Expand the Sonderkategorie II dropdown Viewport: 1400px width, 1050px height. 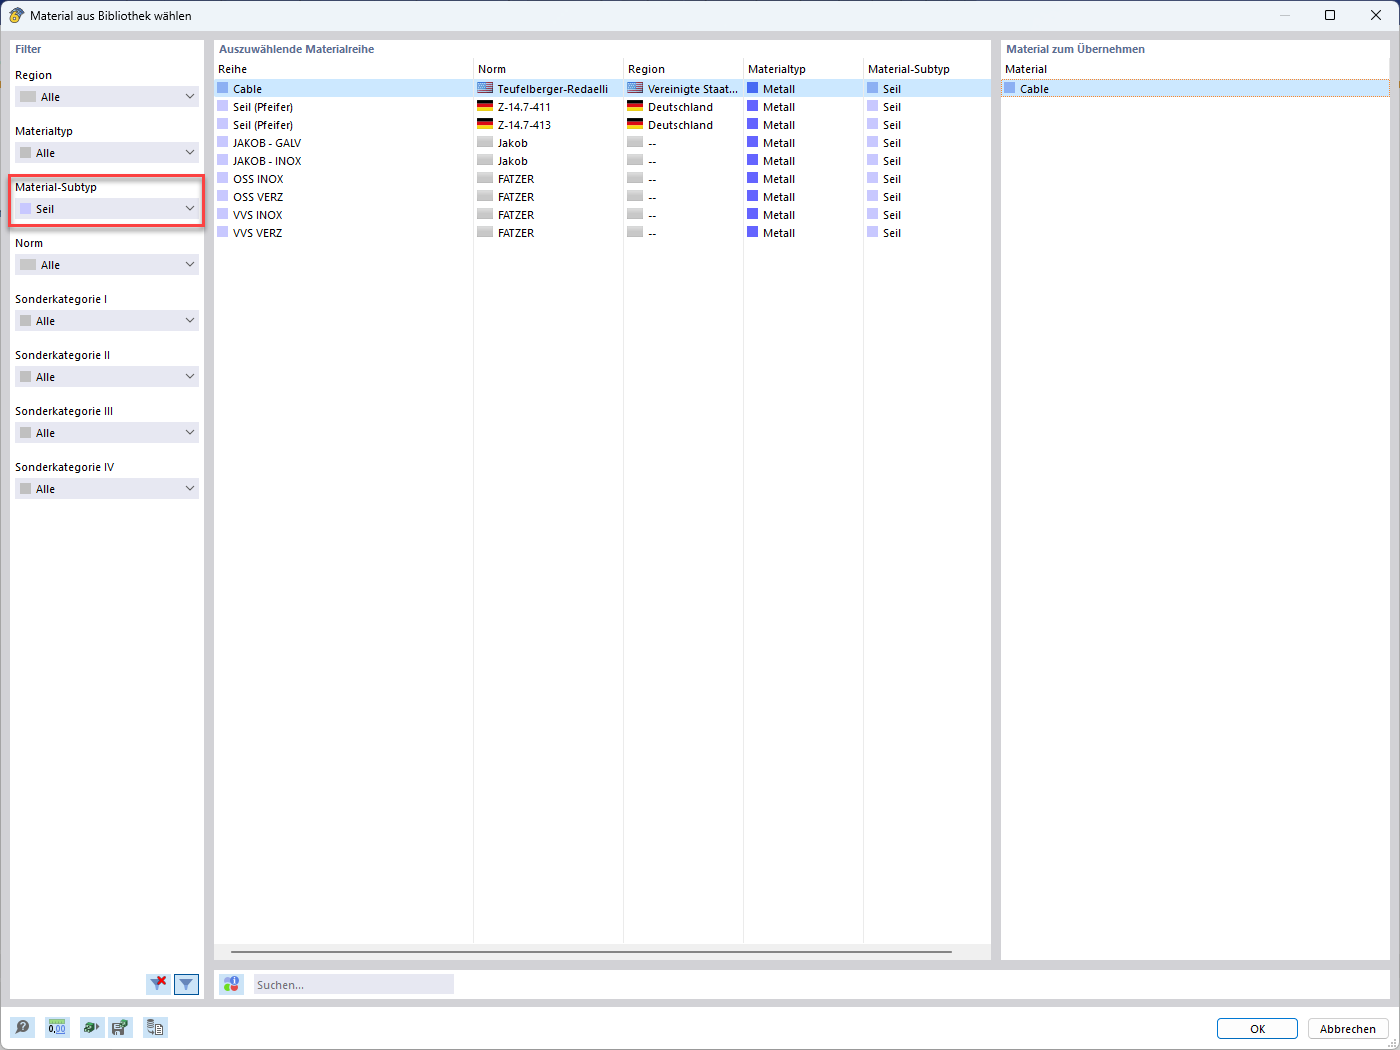[107, 377]
